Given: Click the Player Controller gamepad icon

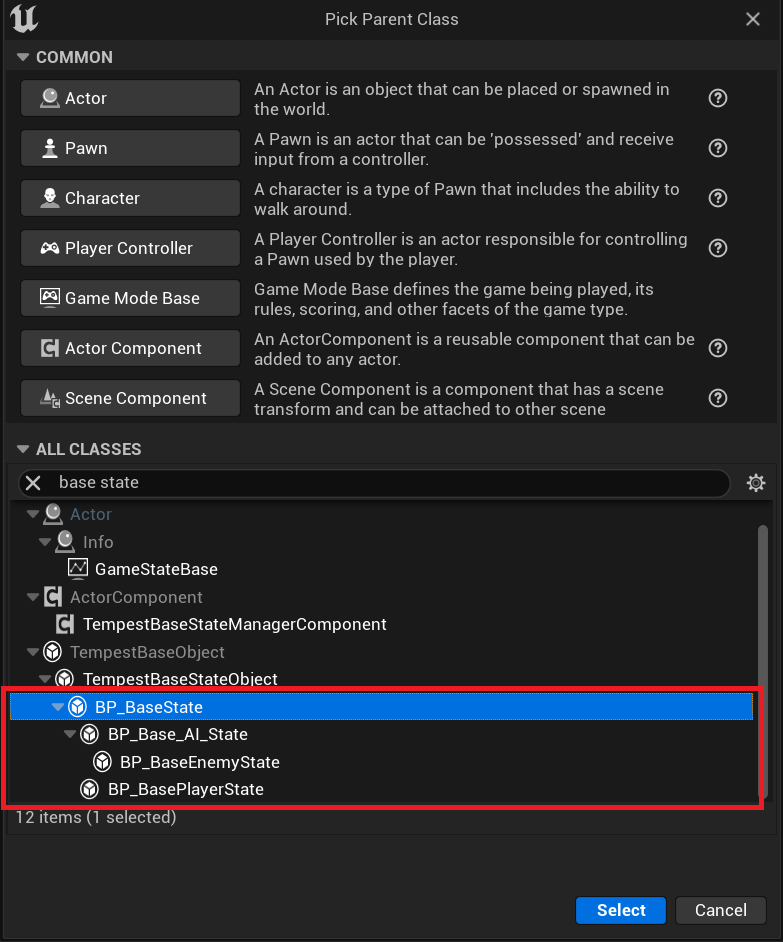Looking at the screenshot, I should pos(48,248).
